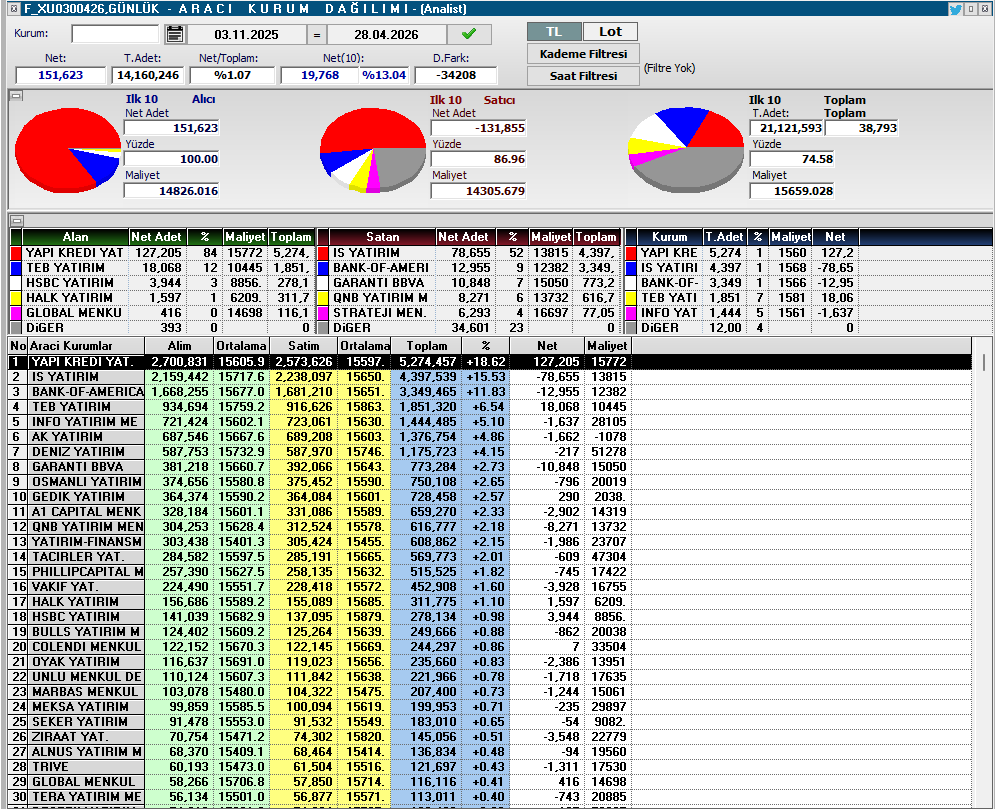Select row YAPI KREDI YAT. in main table
The width and height of the screenshot is (995, 809).
(x=490, y=362)
